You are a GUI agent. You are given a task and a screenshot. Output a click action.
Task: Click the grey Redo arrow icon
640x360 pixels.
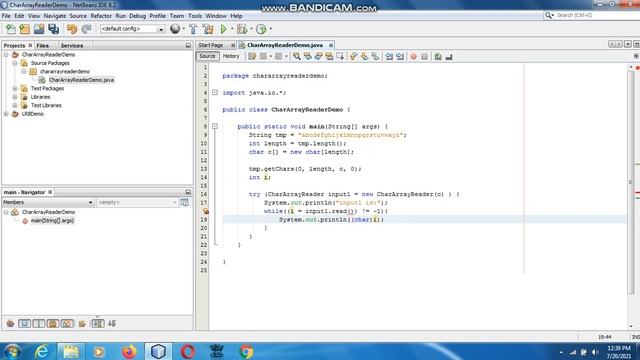(x=86, y=29)
